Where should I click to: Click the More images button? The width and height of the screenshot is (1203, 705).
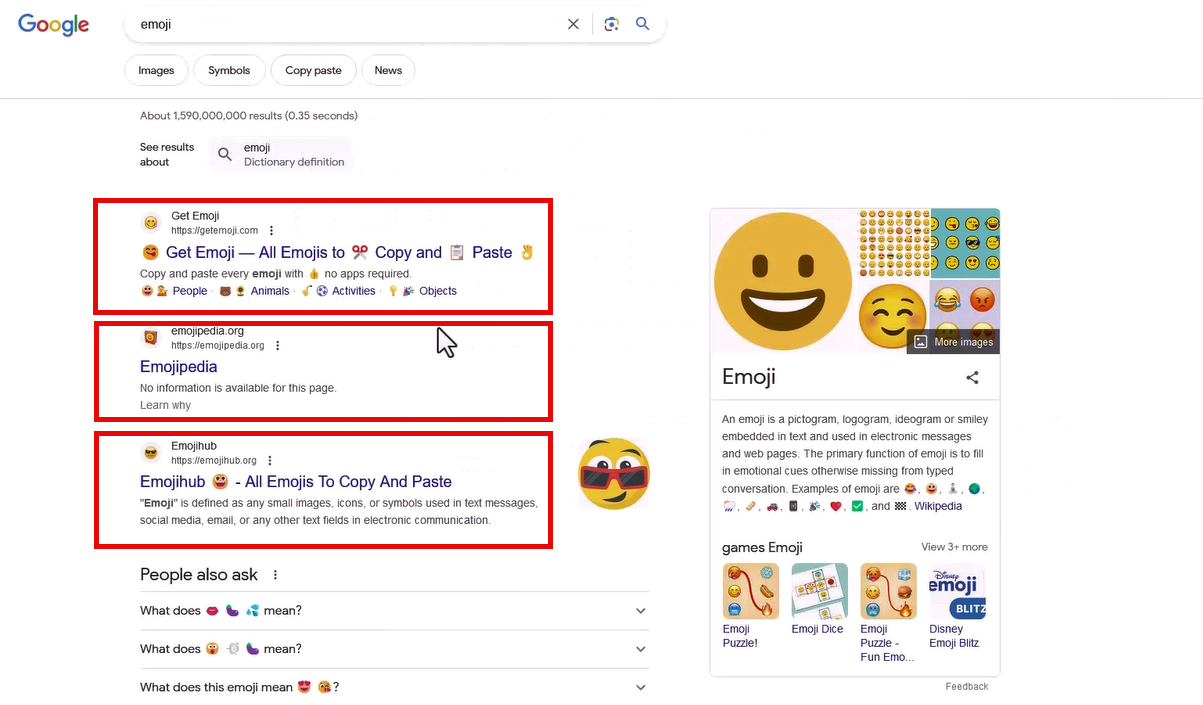[x=953, y=342]
